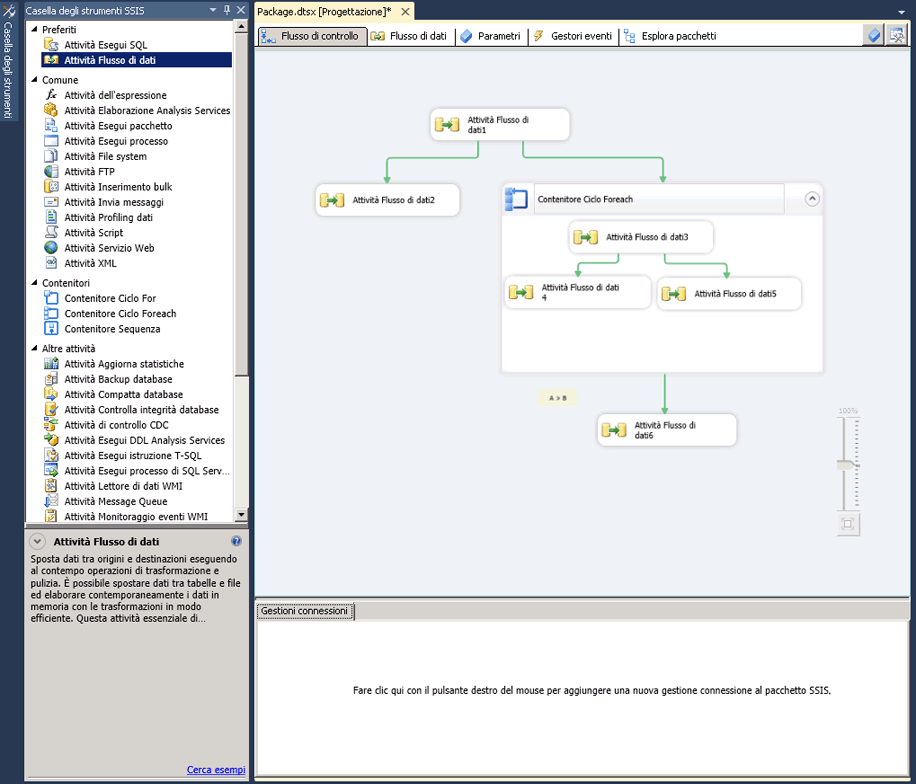This screenshot has height=784, width=916.
Task: Click variables icon at designer top right
Action: tap(874, 36)
